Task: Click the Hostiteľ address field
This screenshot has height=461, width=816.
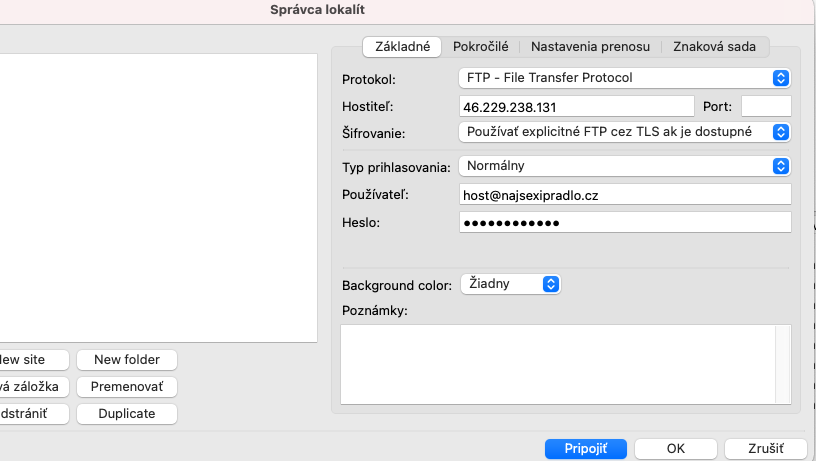Action: tap(576, 106)
